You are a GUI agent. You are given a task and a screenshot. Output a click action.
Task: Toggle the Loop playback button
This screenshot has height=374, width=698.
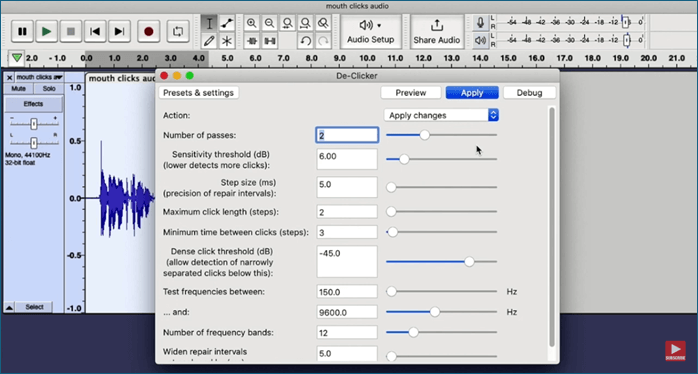tap(178, 31)
